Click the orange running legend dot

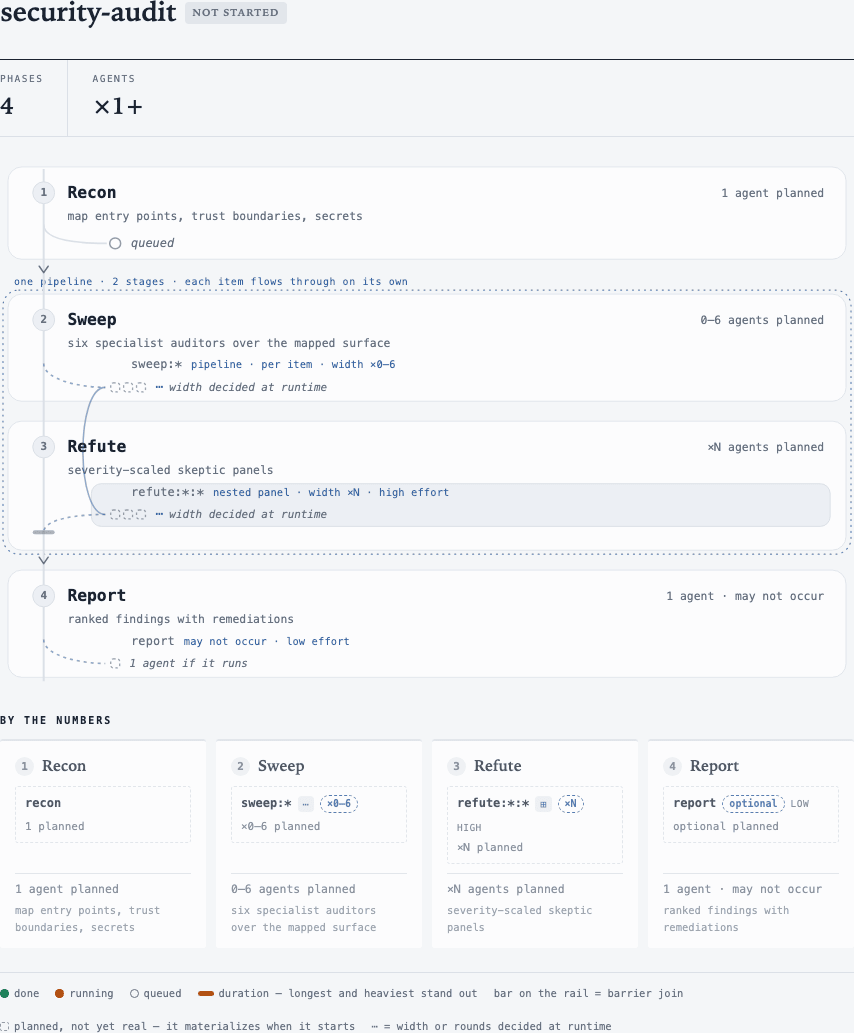59,993
